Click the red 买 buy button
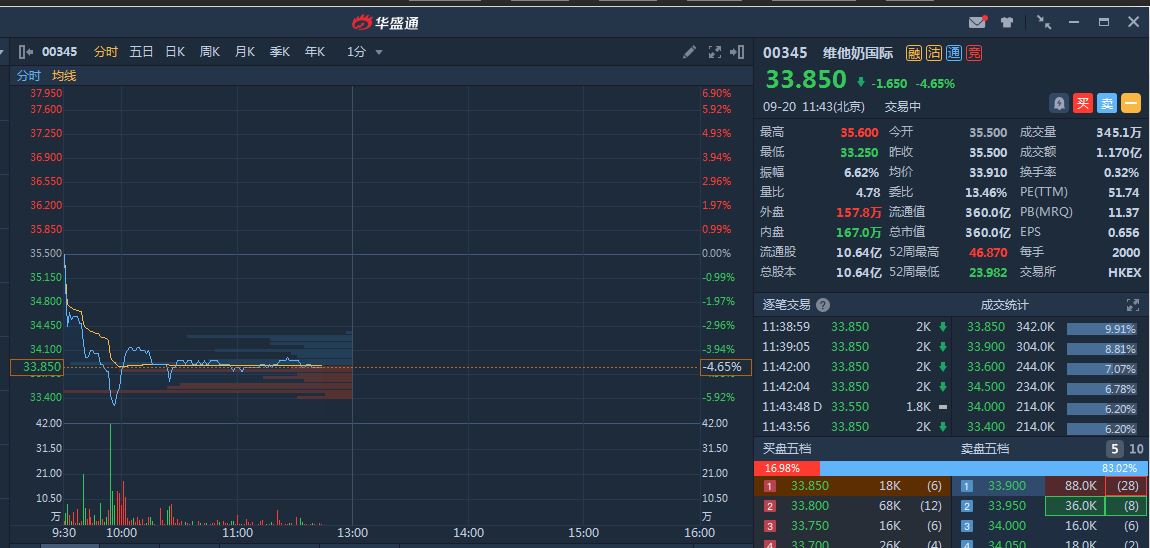 coord(1083,103)
